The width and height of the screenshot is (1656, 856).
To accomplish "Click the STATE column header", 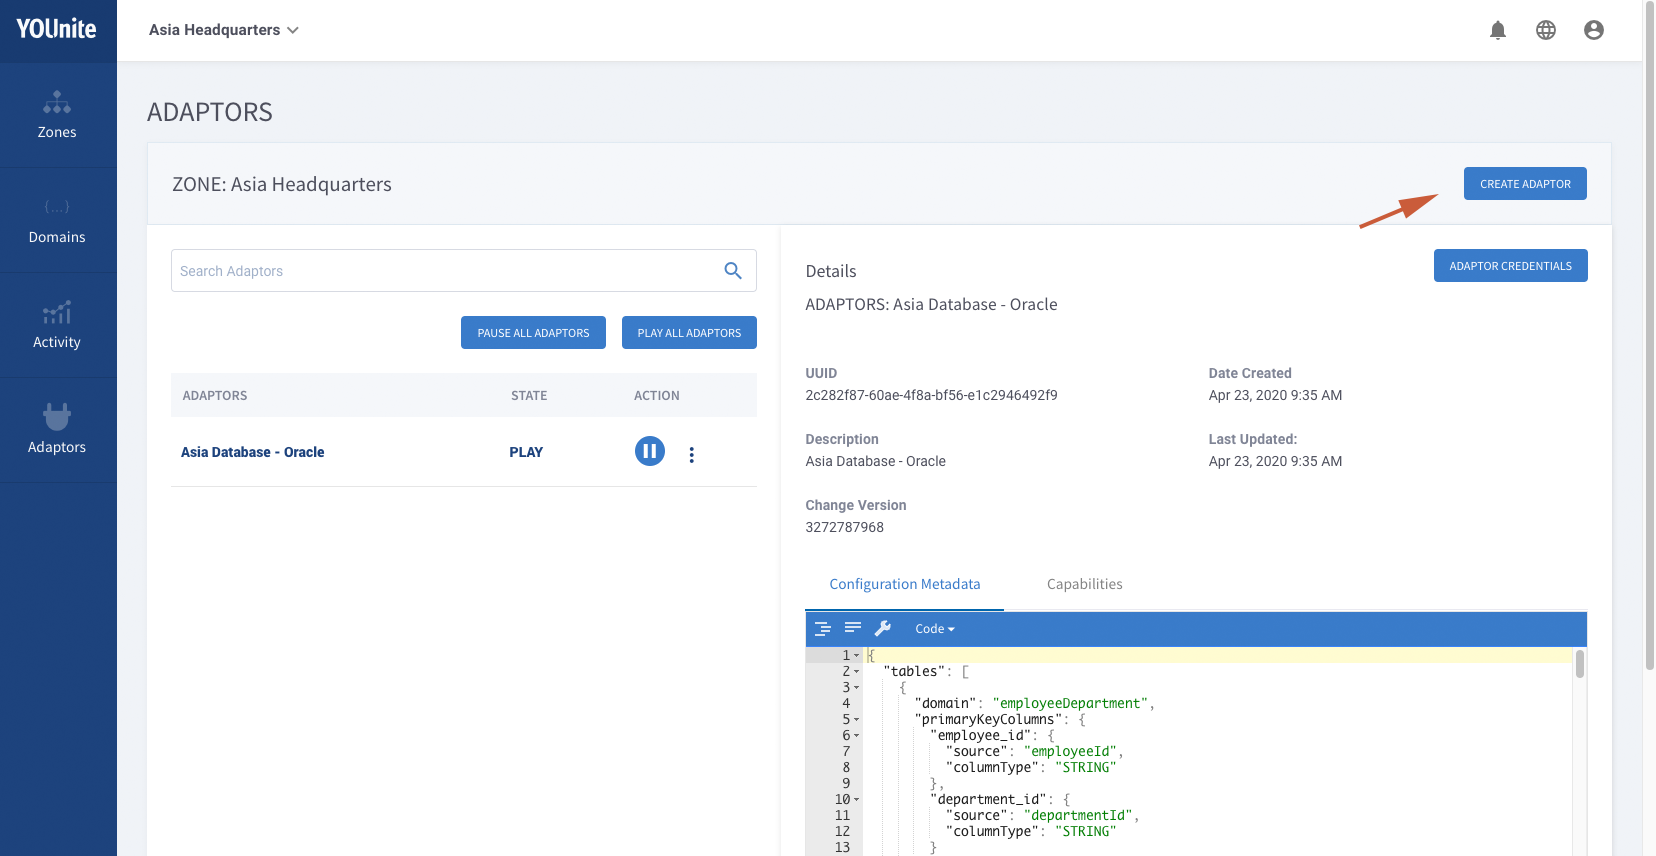I will pos(529,396).
